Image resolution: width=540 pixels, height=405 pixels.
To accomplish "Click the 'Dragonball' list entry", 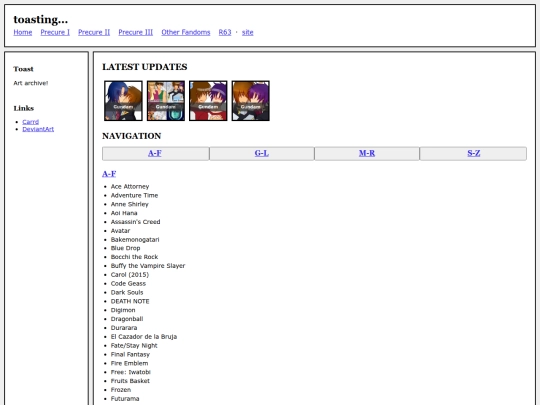I will click(127, 319).
